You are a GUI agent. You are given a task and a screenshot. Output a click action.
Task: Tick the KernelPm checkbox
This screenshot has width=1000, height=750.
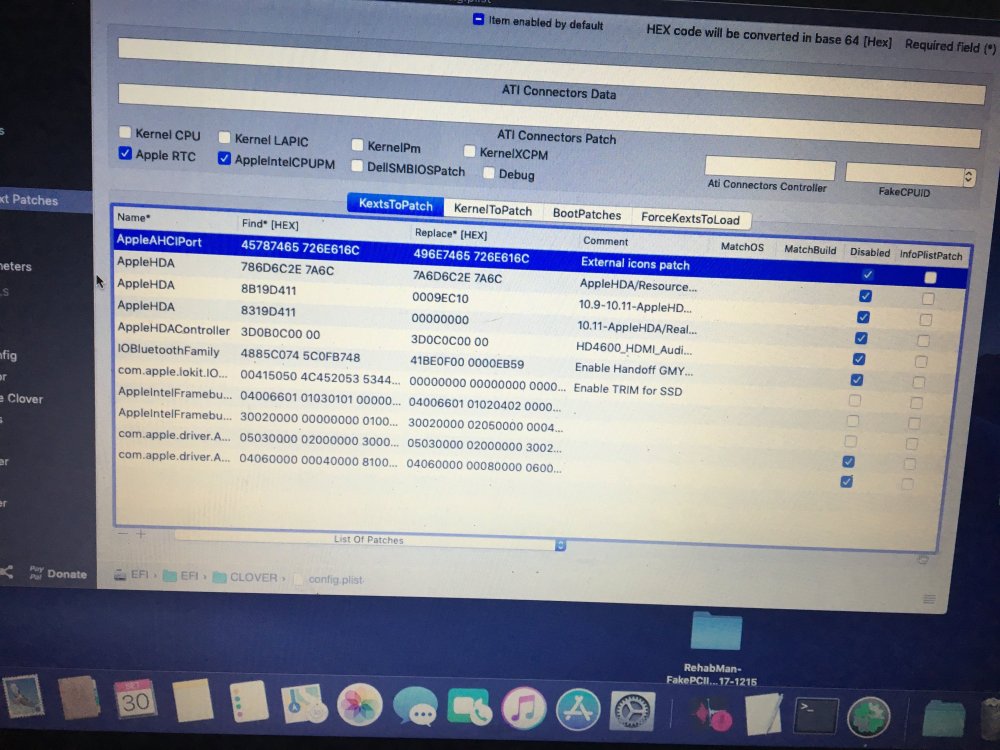point(357,145)
